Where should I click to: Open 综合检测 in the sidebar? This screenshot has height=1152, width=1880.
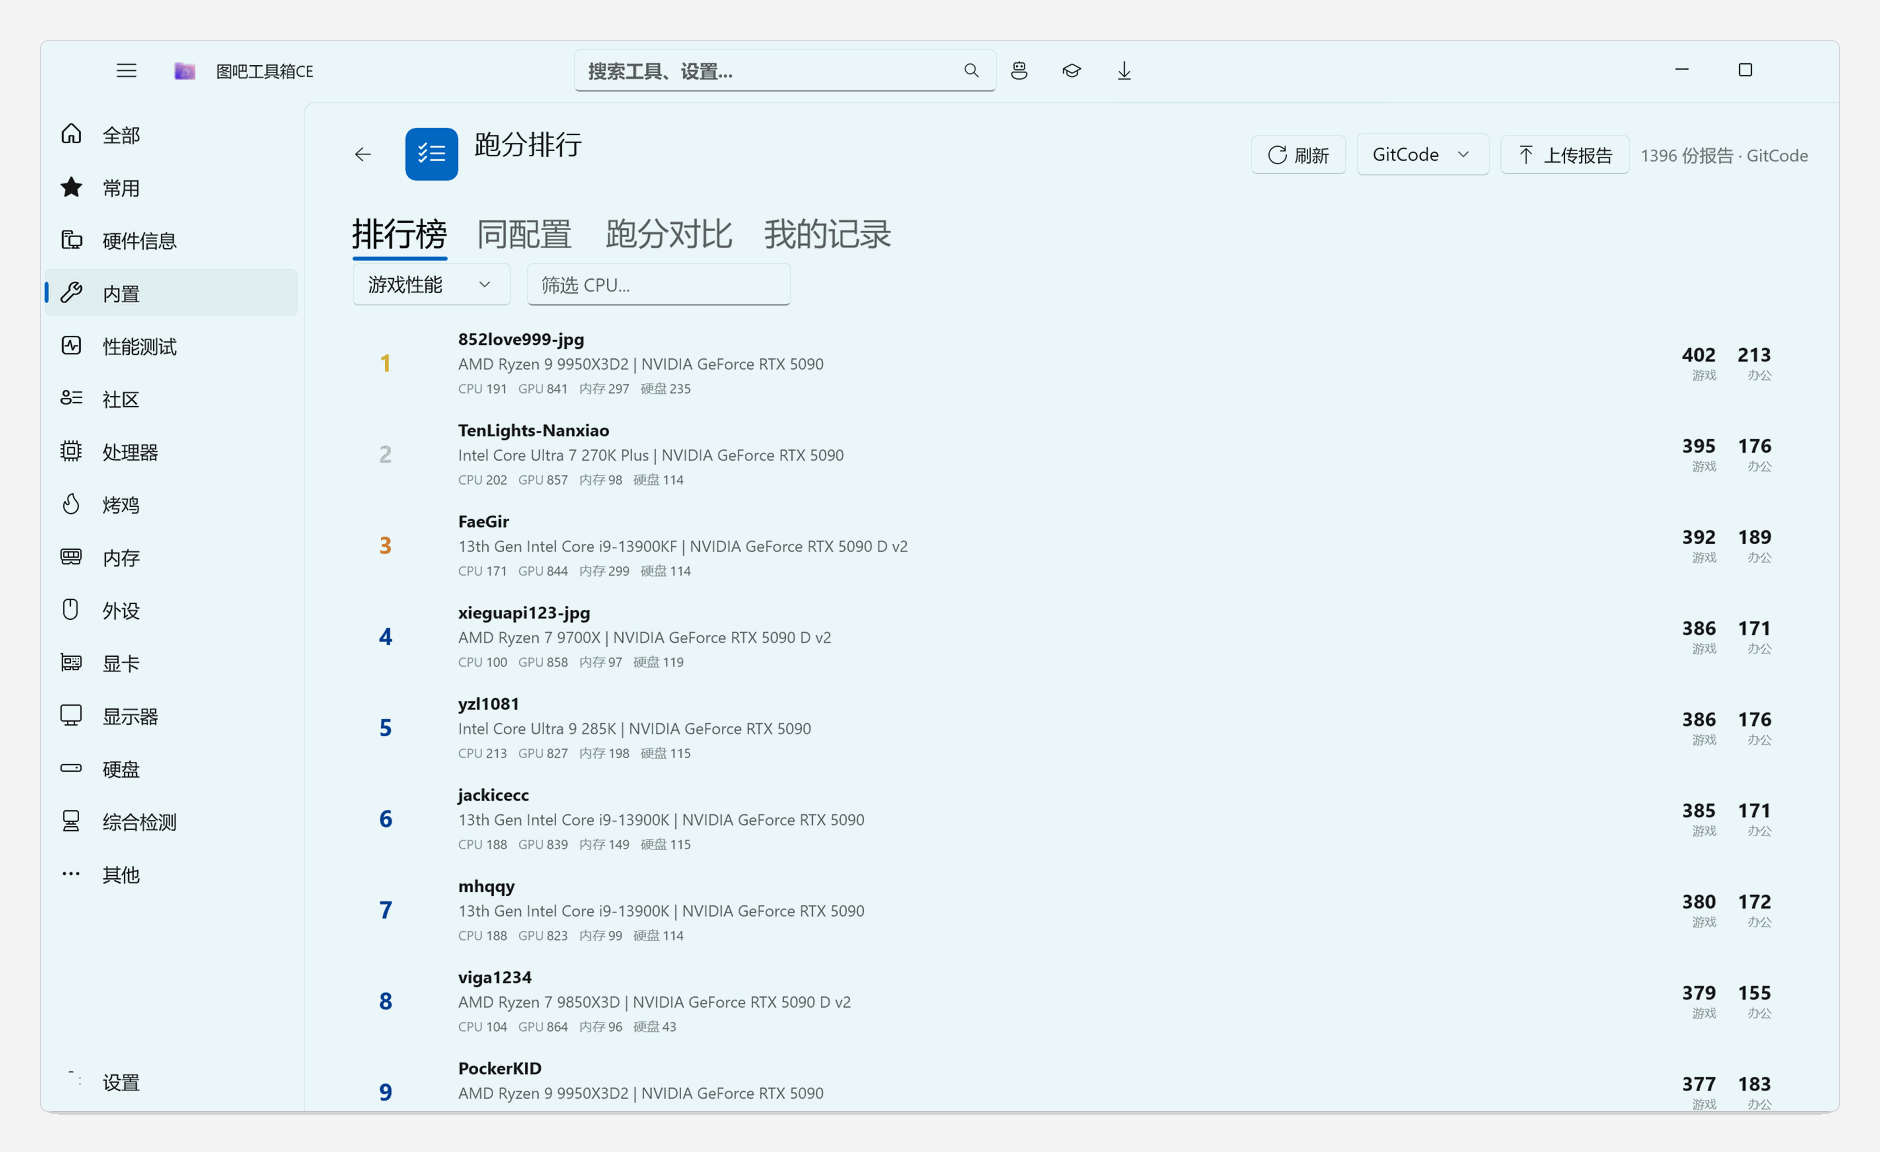171,822
